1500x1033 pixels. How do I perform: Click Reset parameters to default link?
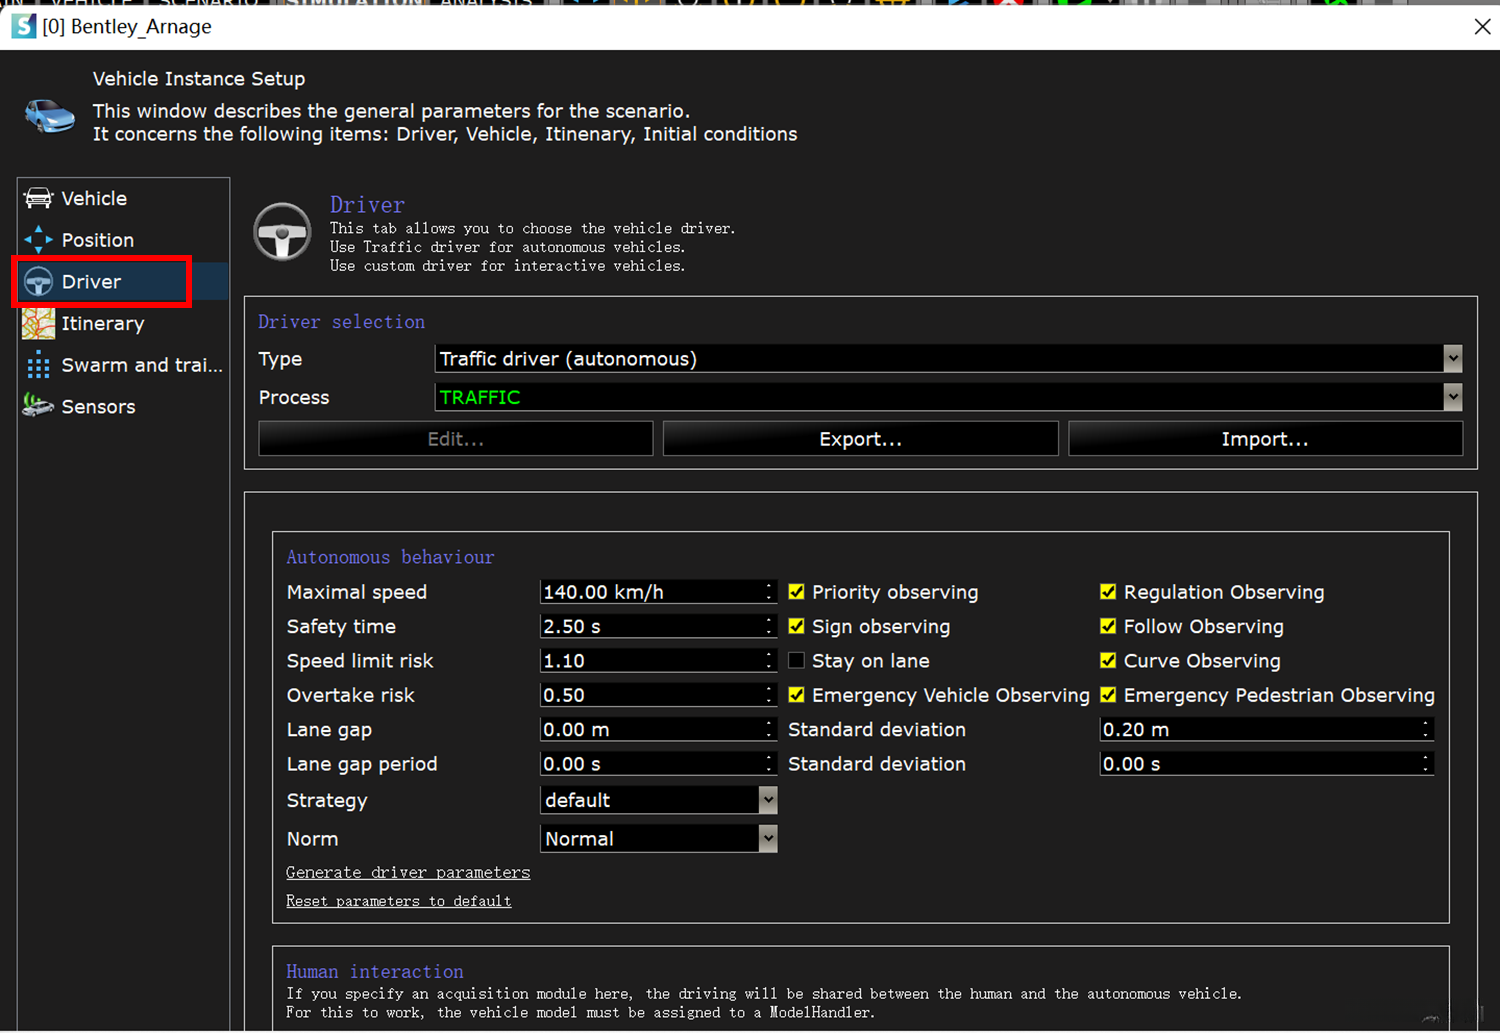tap(399, 901)
